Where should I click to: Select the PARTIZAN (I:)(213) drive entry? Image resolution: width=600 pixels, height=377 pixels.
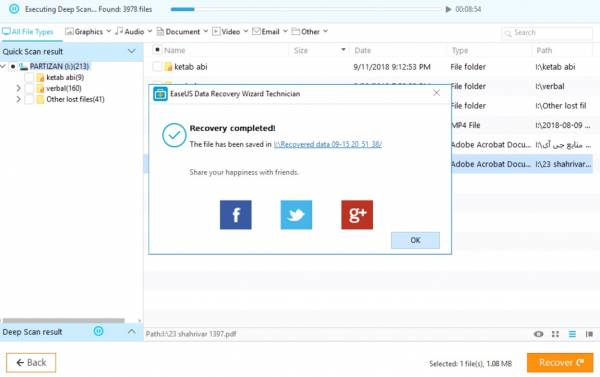[59, 67]
